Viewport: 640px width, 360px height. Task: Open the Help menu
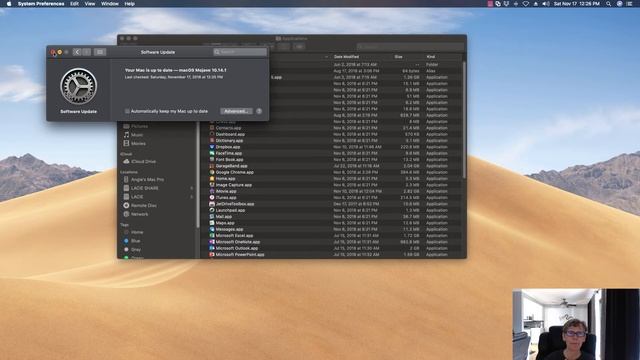(x=129, y=4)
